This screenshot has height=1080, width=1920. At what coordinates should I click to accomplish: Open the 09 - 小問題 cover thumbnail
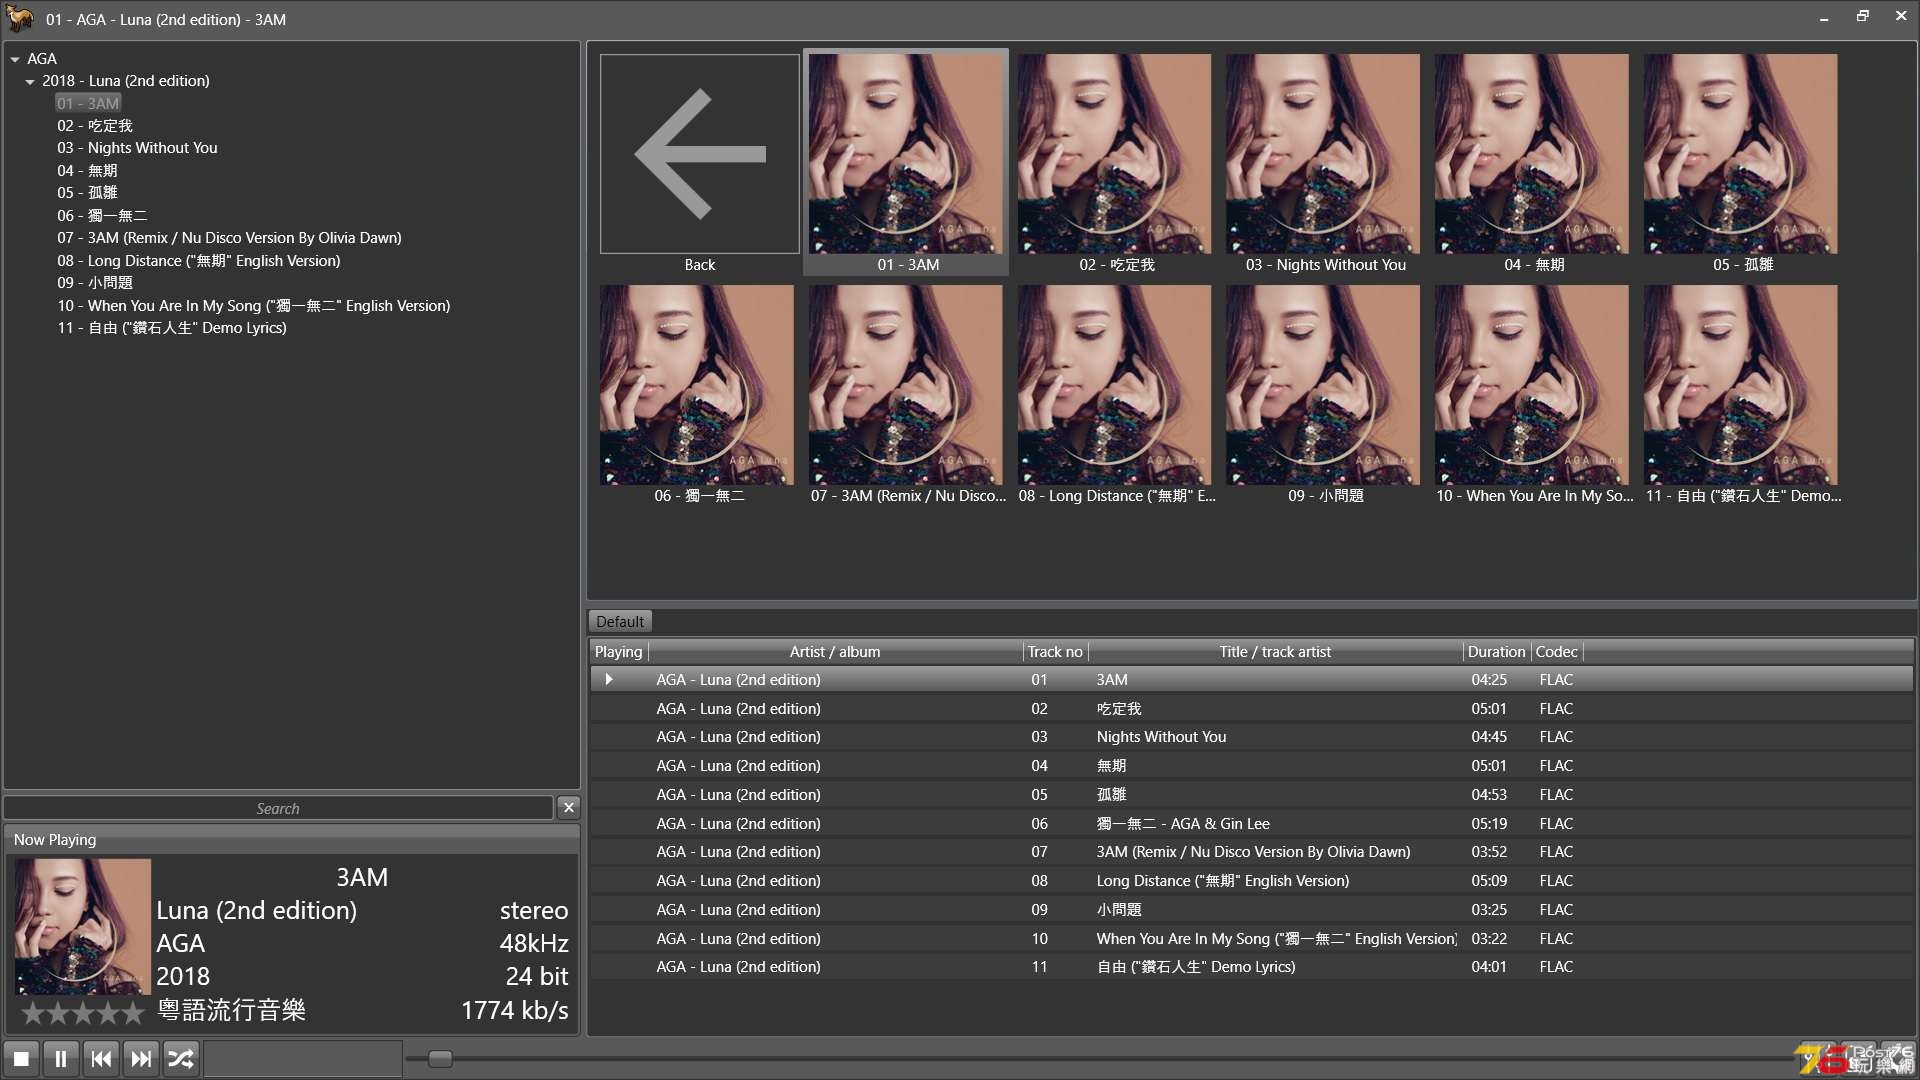point(1323,385)
